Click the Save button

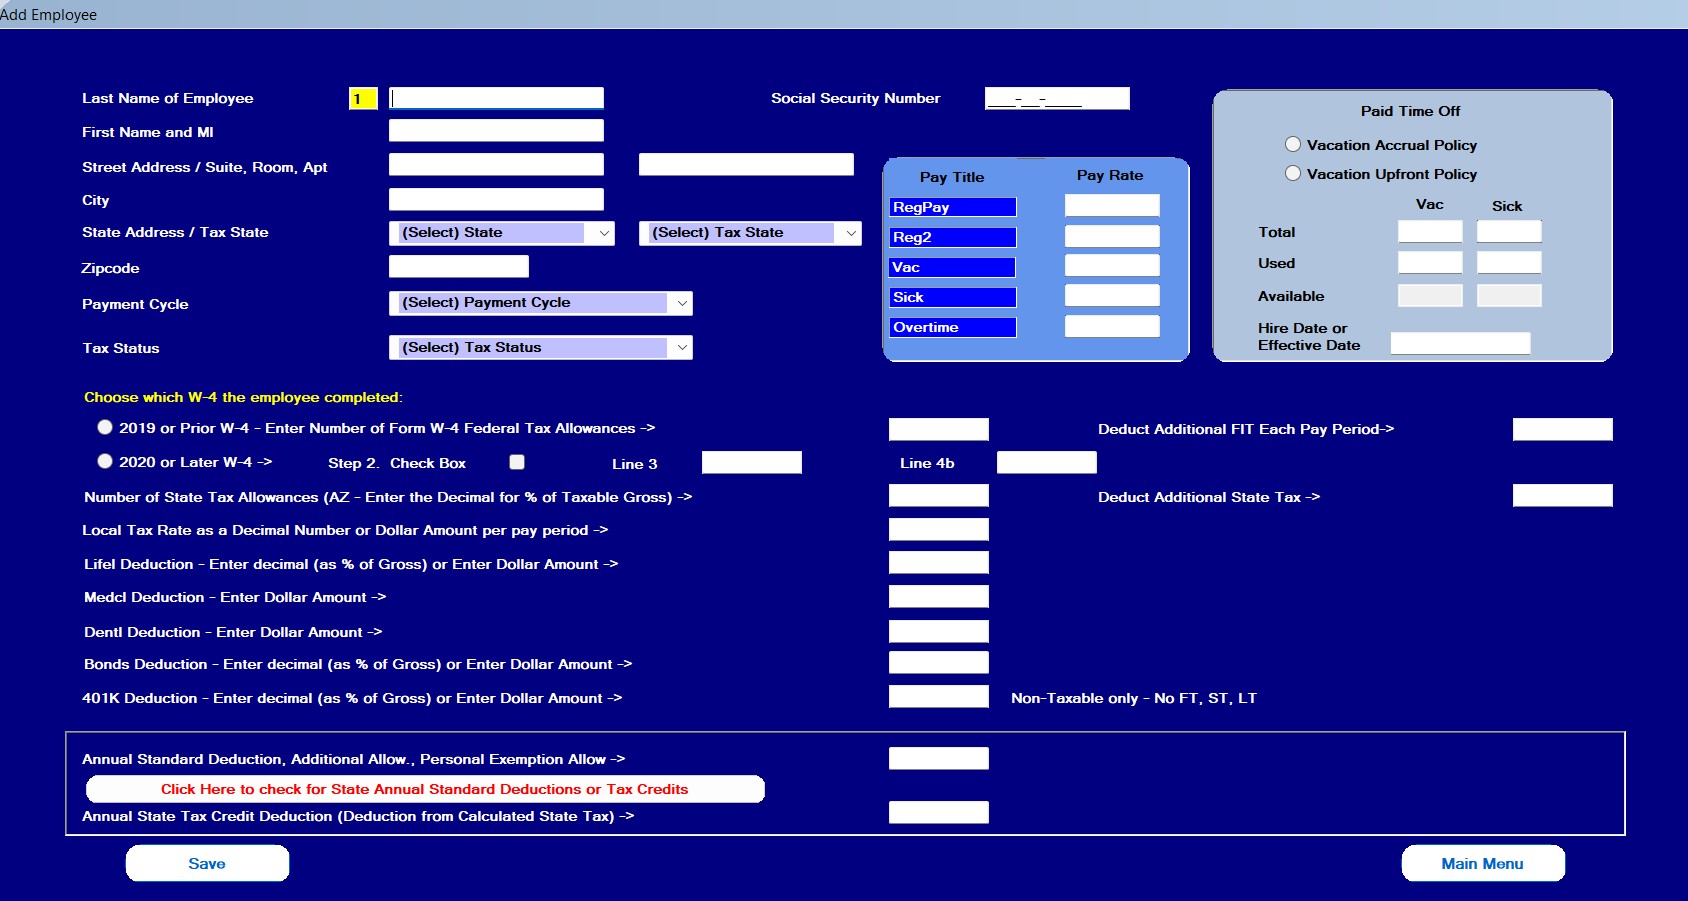[x=207, y=863]
